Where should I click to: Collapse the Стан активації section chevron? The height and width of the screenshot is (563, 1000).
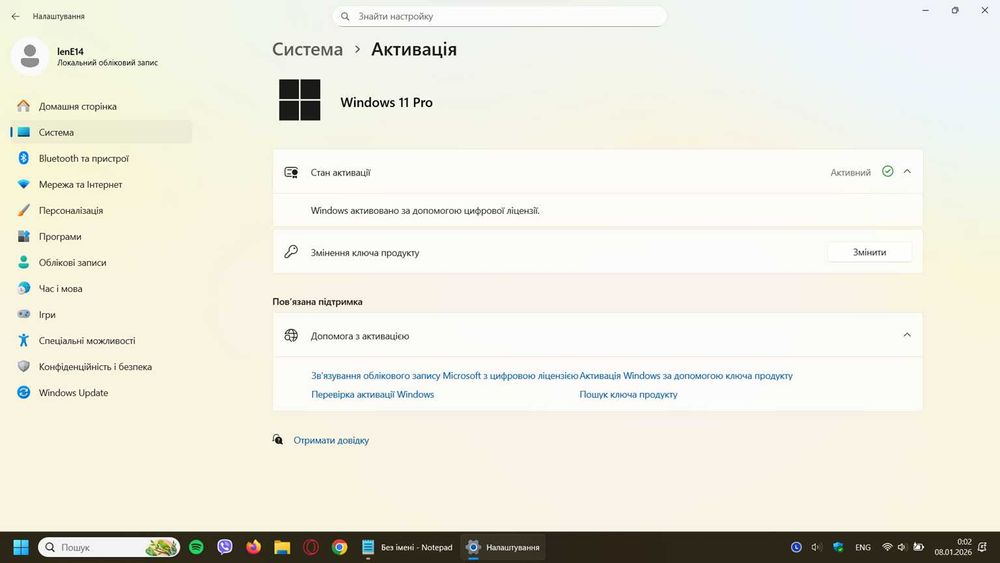(907, 172)
